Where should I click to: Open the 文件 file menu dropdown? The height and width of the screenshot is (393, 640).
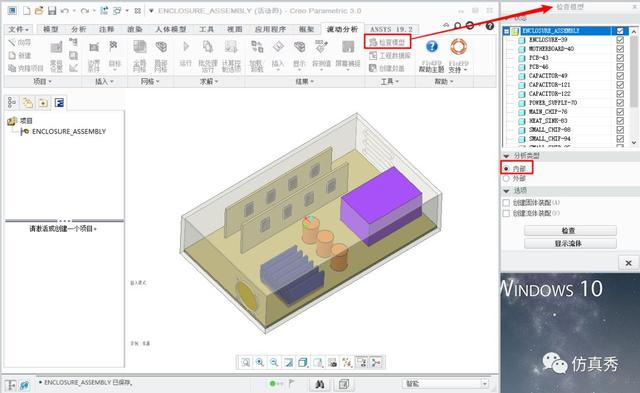(19, 29)
